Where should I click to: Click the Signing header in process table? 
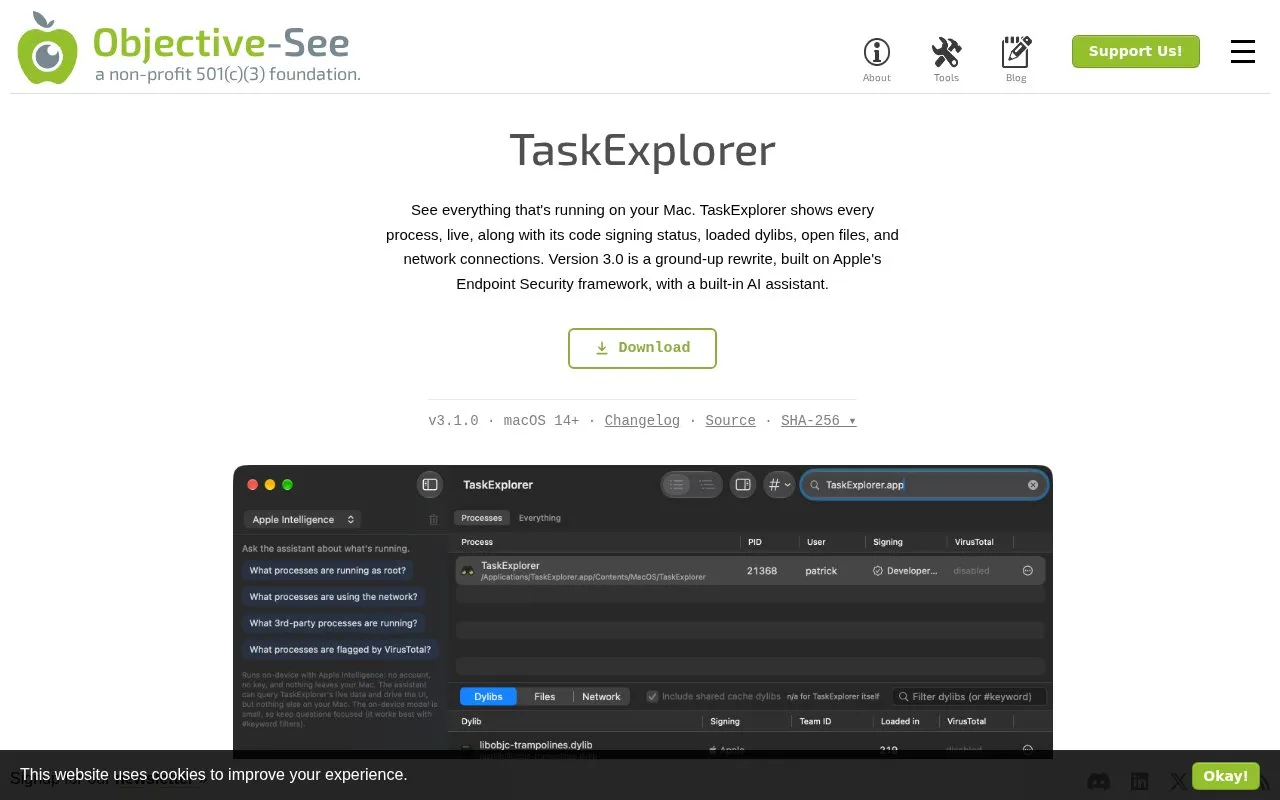888,542
